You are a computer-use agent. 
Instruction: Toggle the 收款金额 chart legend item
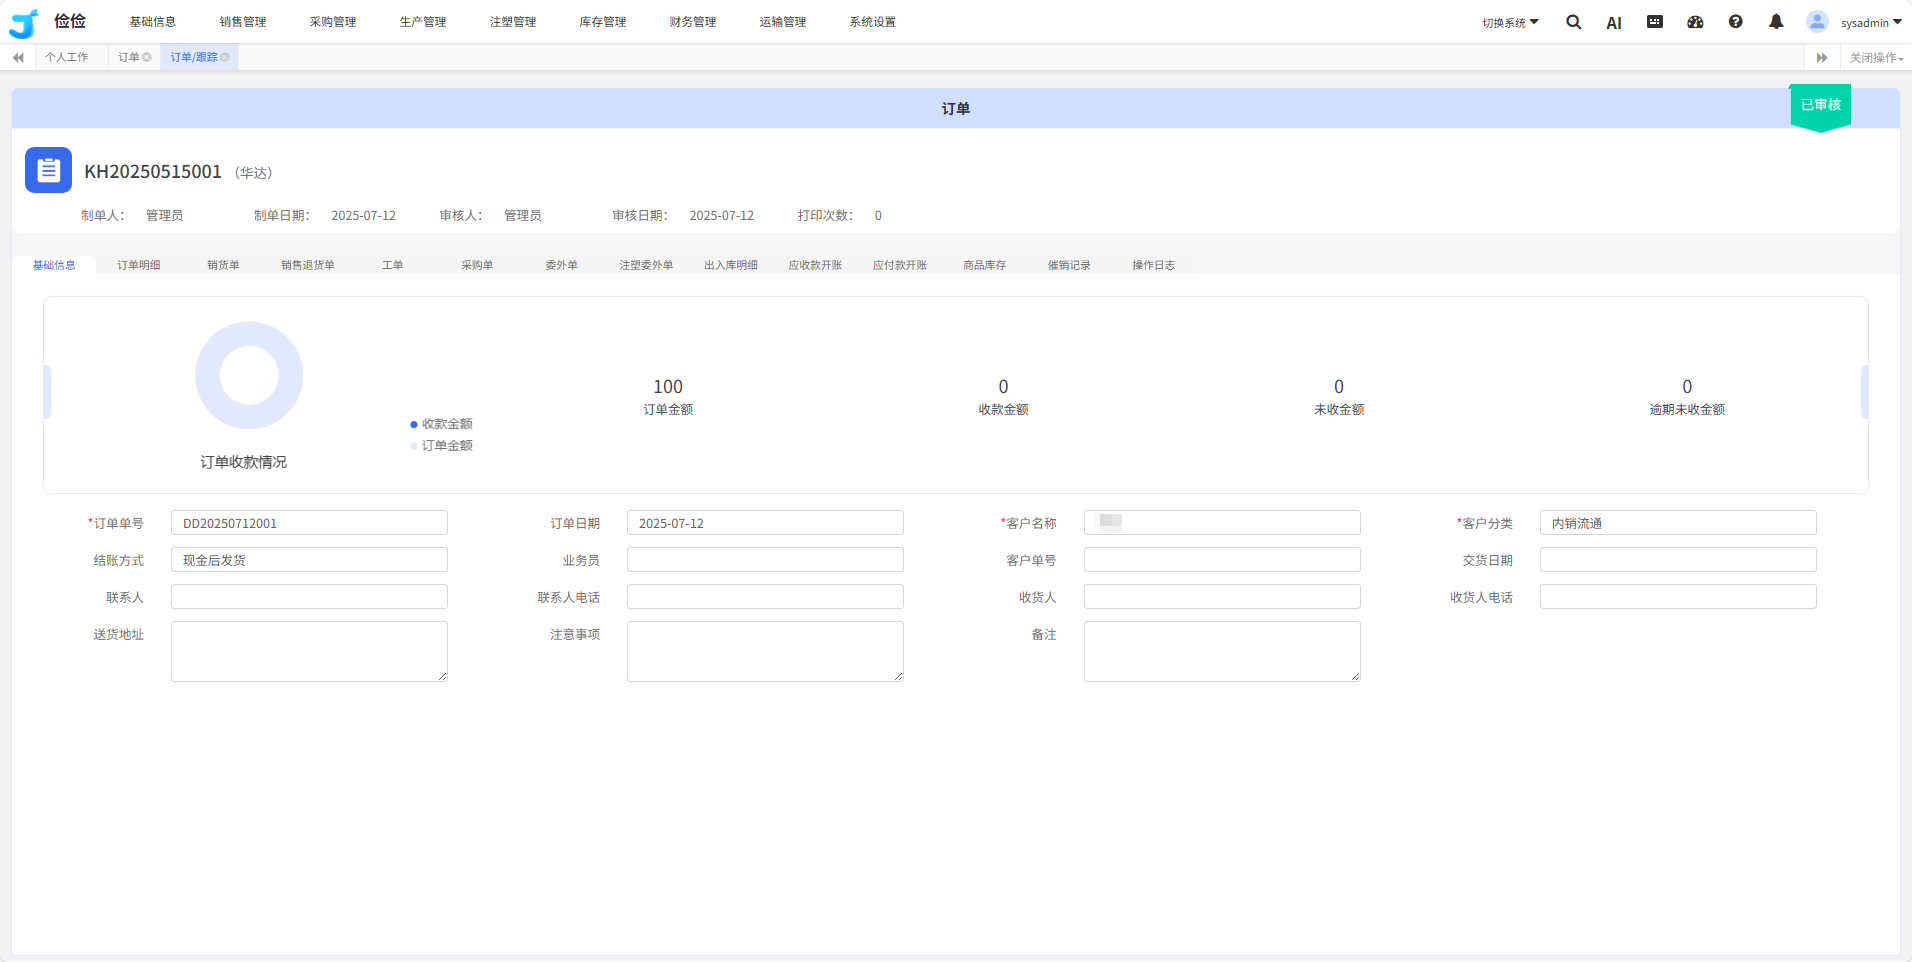click(441, 424)
